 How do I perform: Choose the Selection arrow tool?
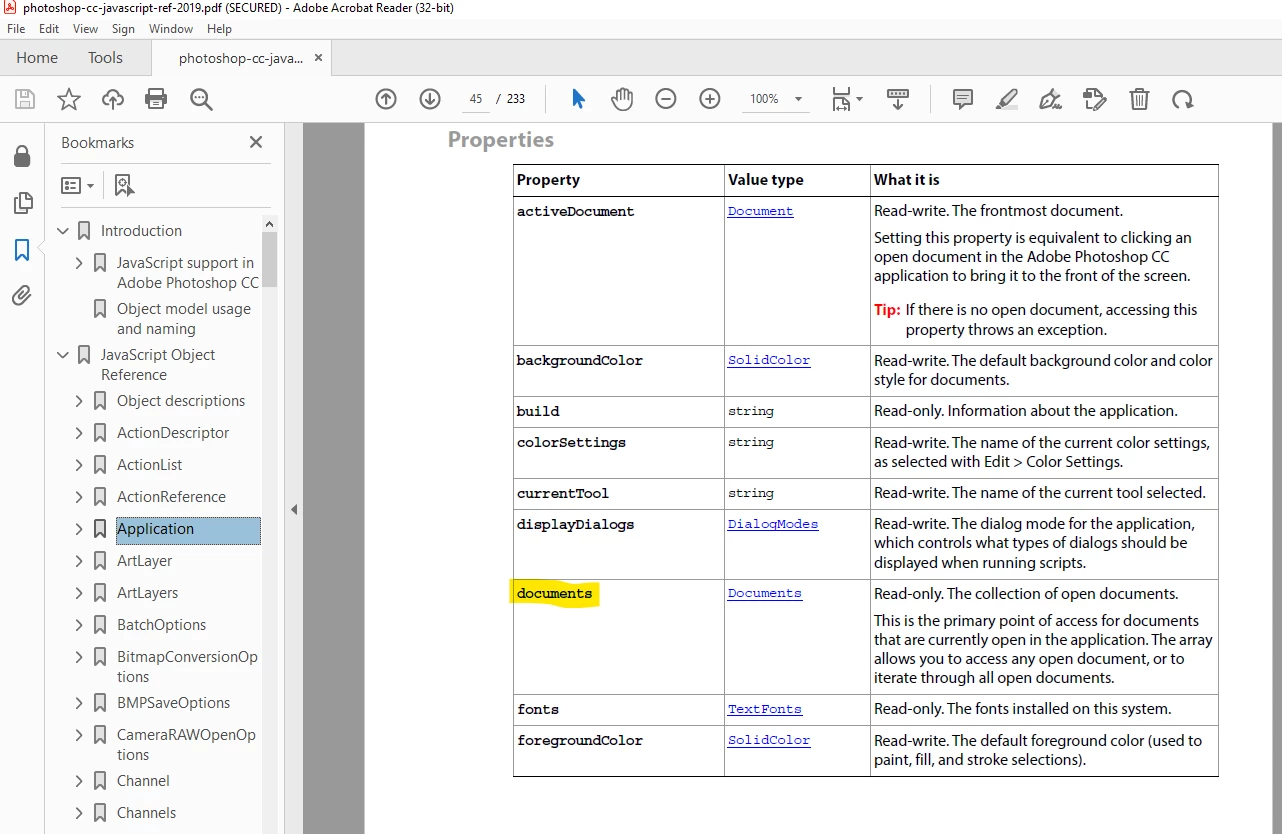578,99
